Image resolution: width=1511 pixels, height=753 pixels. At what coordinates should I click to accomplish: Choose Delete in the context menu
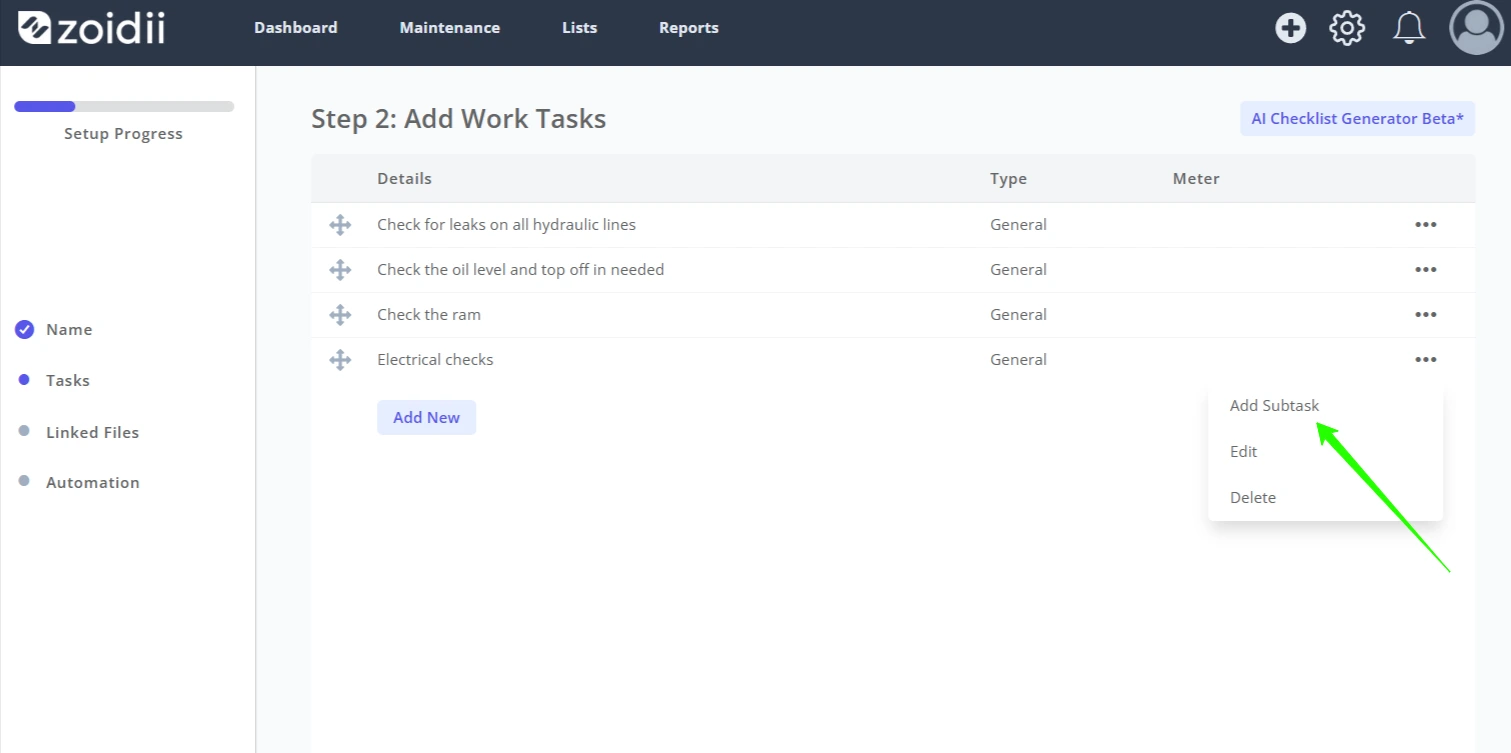[x=1252, y=498]
